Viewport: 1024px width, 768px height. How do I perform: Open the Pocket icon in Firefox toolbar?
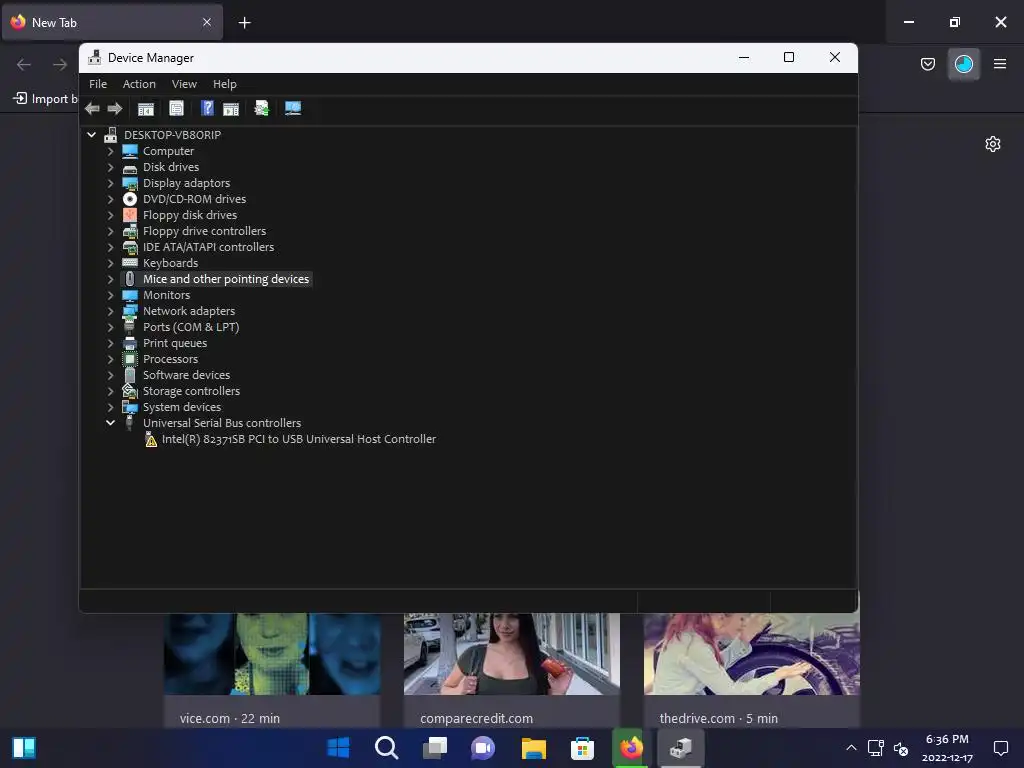pyautogui.click(x=927, y=64)
